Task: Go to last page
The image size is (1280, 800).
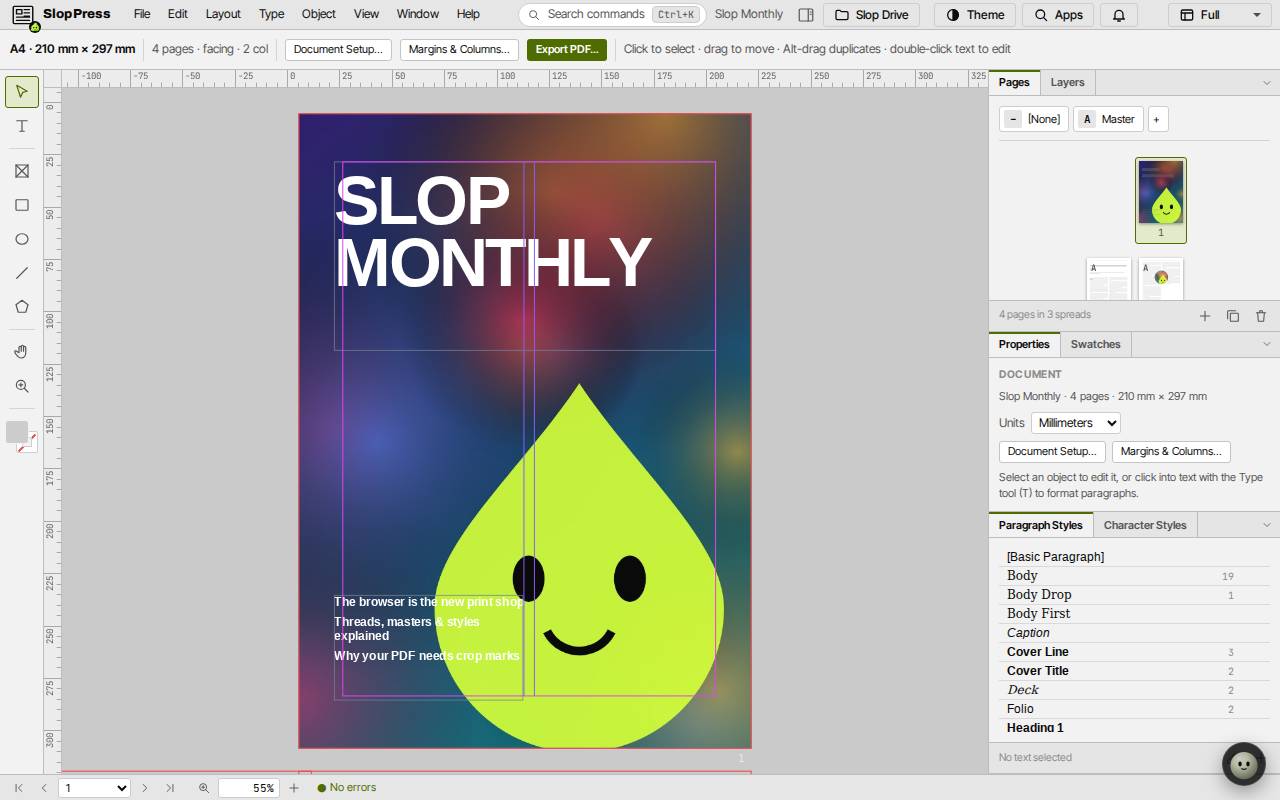Action: [x=170, y=788]
